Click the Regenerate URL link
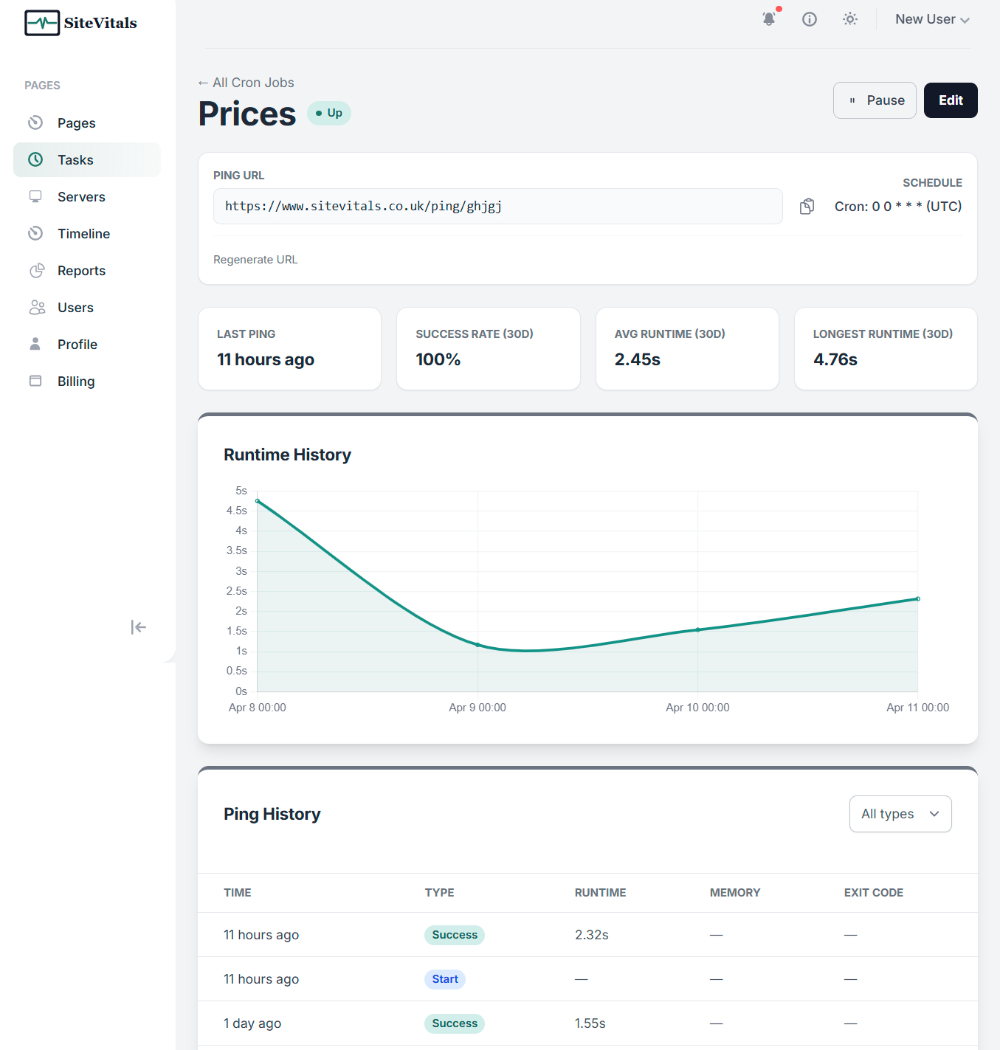Viewport: 1000px width, 1050px height. tap(255, 259)
